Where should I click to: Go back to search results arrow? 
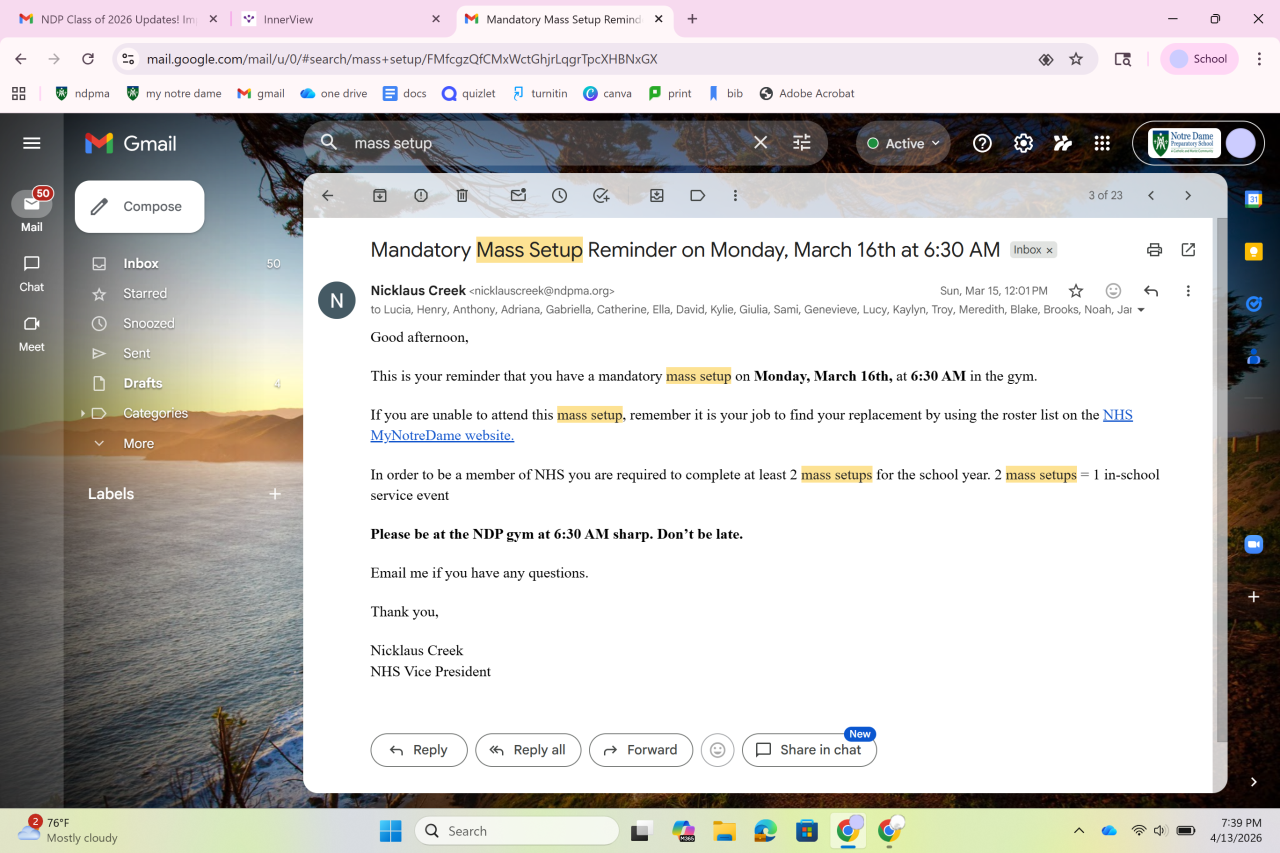coord(327,196)
